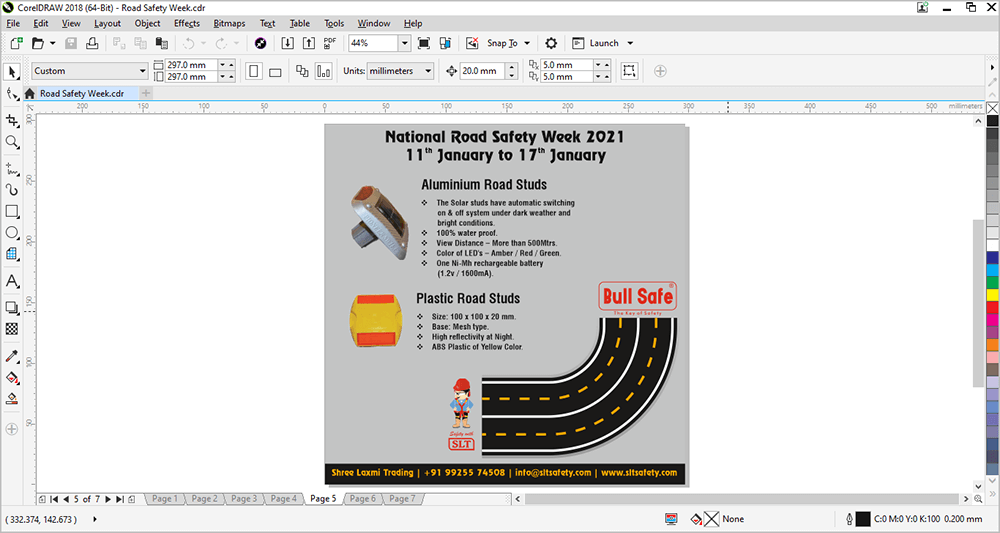
Task: Toggle Proof Colors in status bar
Action: tap(671, 519)
